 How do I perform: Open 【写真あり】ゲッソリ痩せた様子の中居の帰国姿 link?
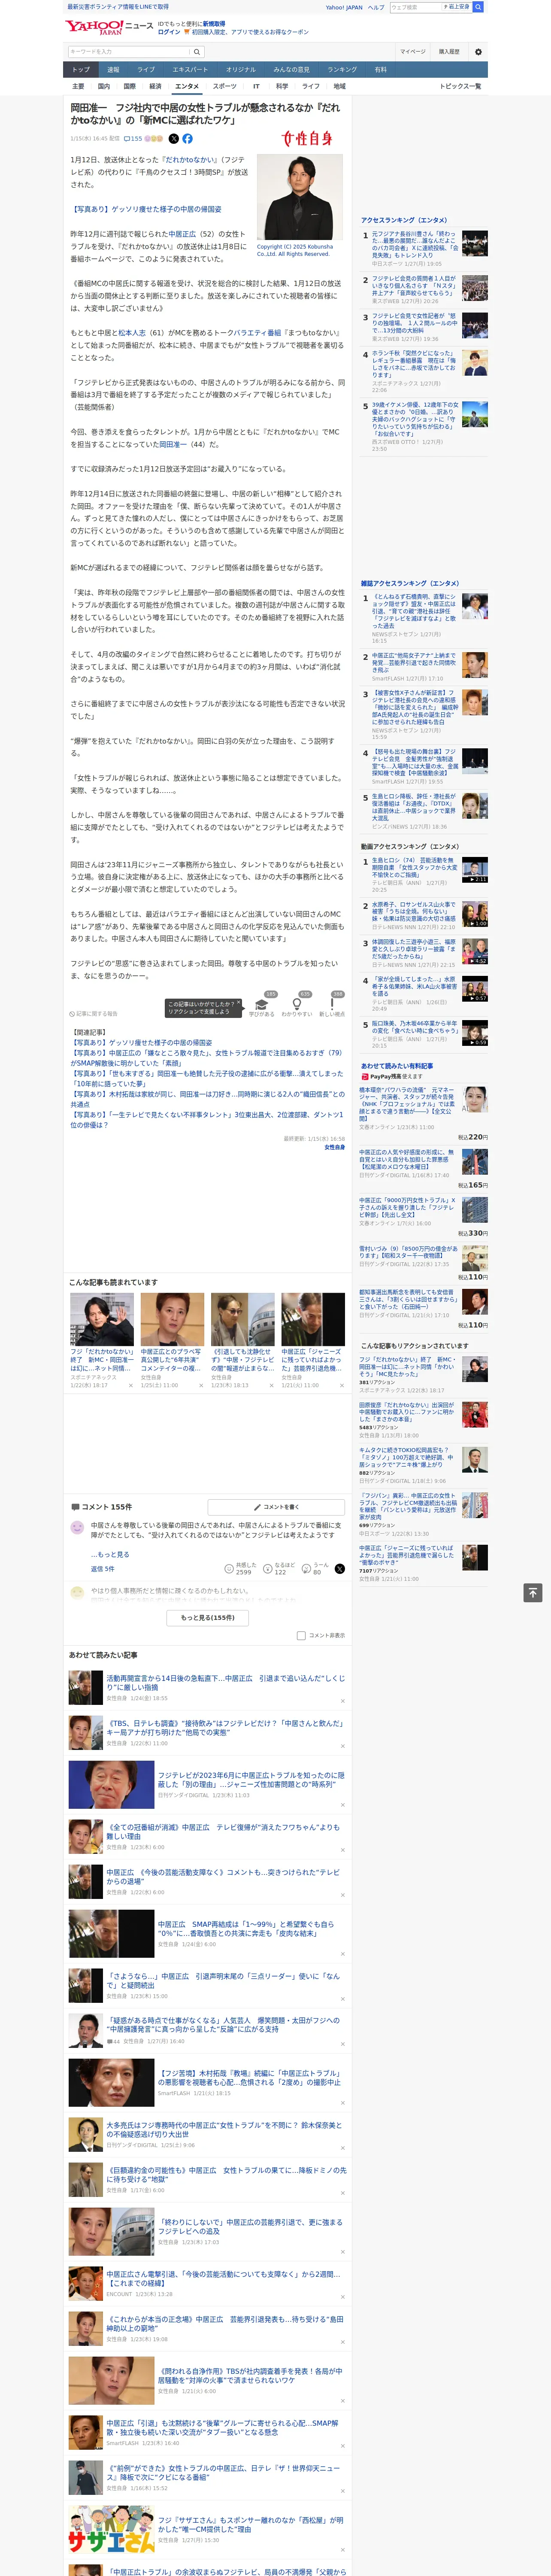click(x=146, y=209)
